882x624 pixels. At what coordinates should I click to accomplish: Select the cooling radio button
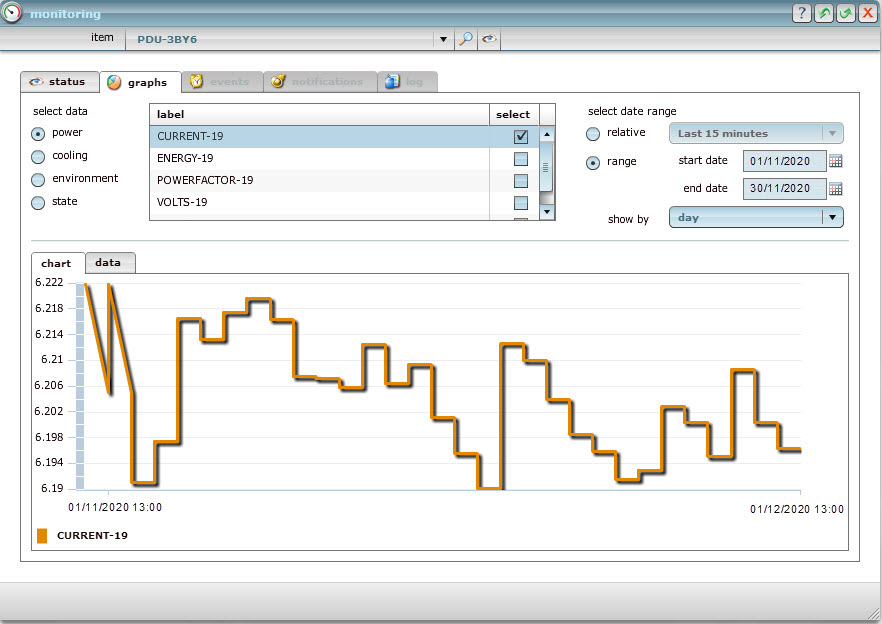[38, 156]
